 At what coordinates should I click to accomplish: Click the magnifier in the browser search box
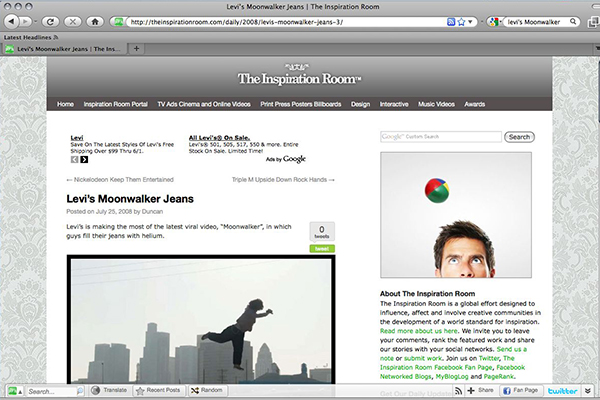click(x=573, y=22)
